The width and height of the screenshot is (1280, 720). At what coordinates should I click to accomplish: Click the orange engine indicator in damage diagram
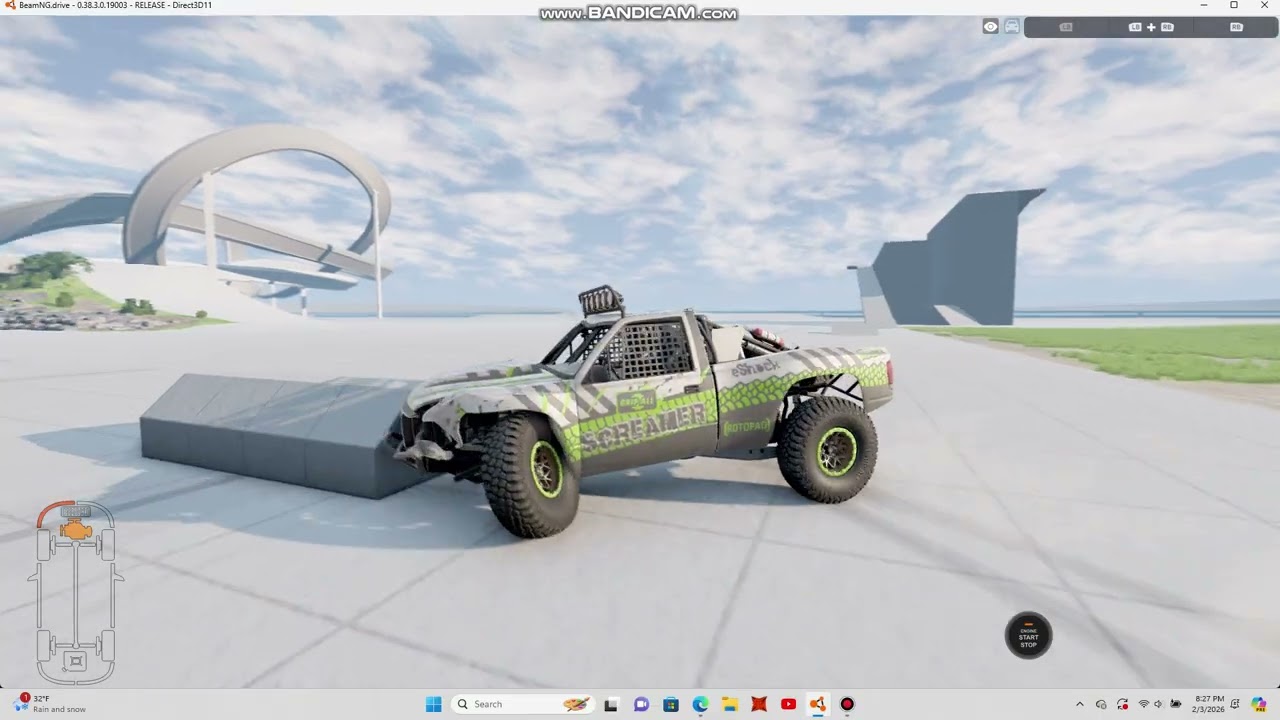(76, 530)
